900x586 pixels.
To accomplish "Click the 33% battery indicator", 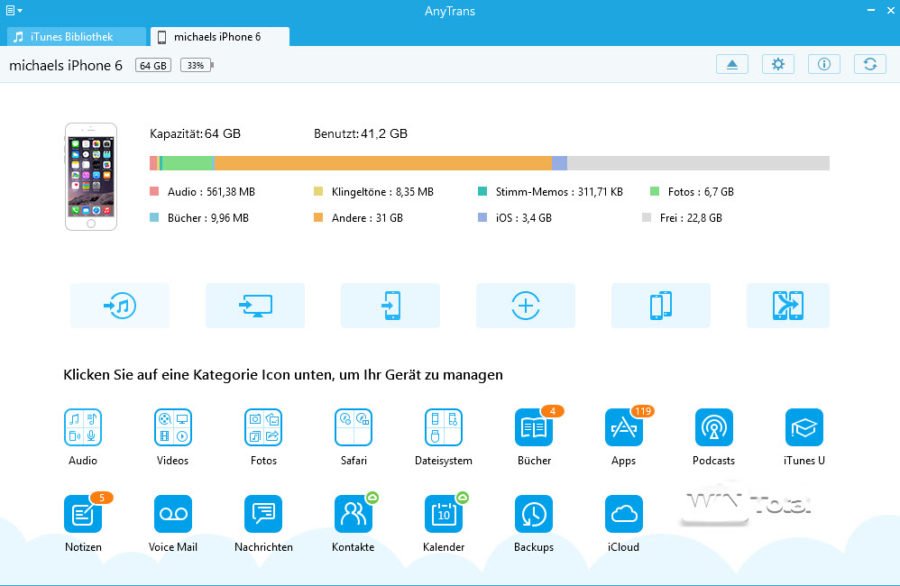I will coord(197,65).
